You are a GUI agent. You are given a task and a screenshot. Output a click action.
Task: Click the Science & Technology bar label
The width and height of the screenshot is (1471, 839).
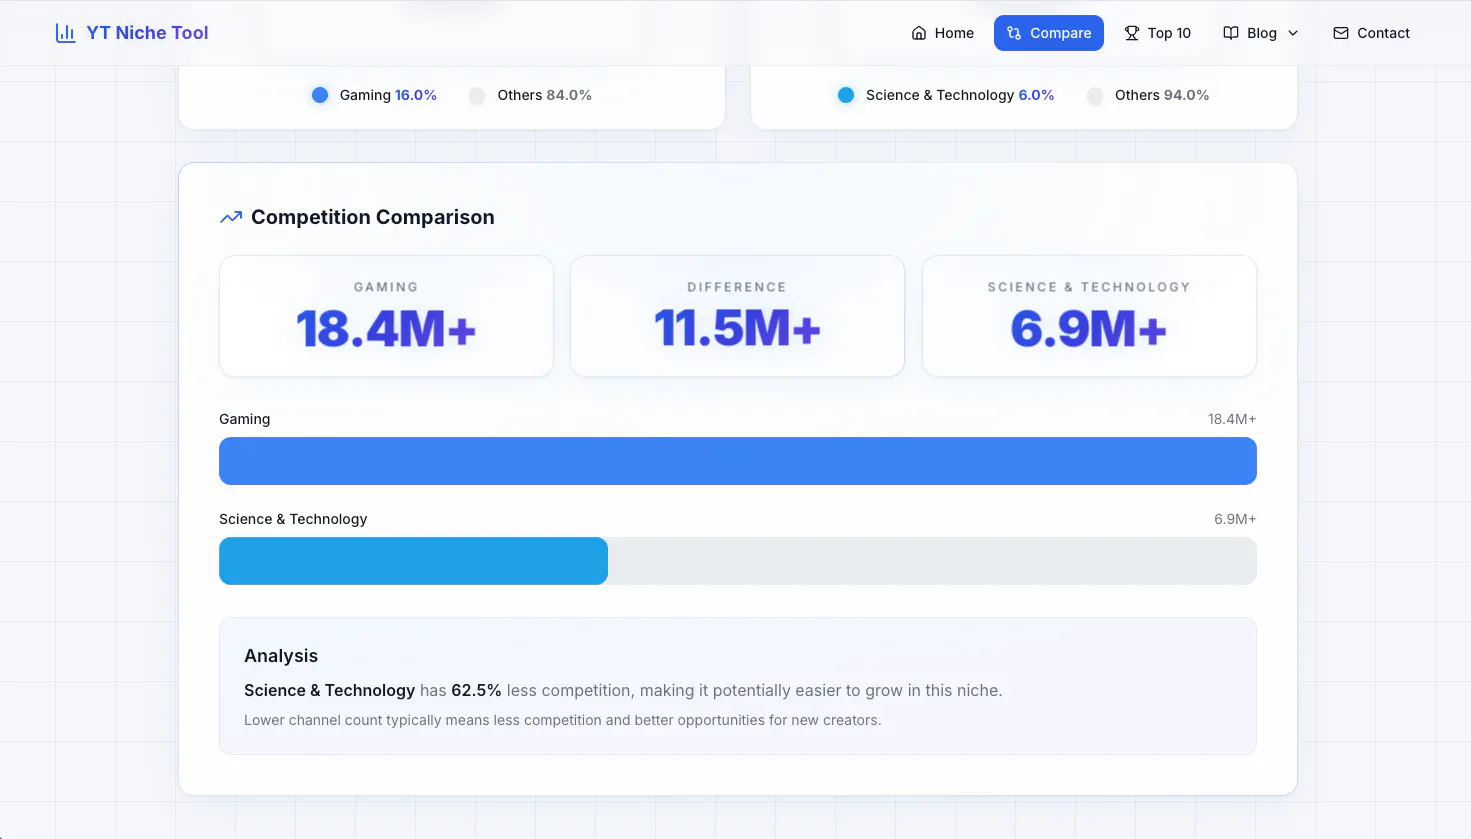tap(293, 519)
